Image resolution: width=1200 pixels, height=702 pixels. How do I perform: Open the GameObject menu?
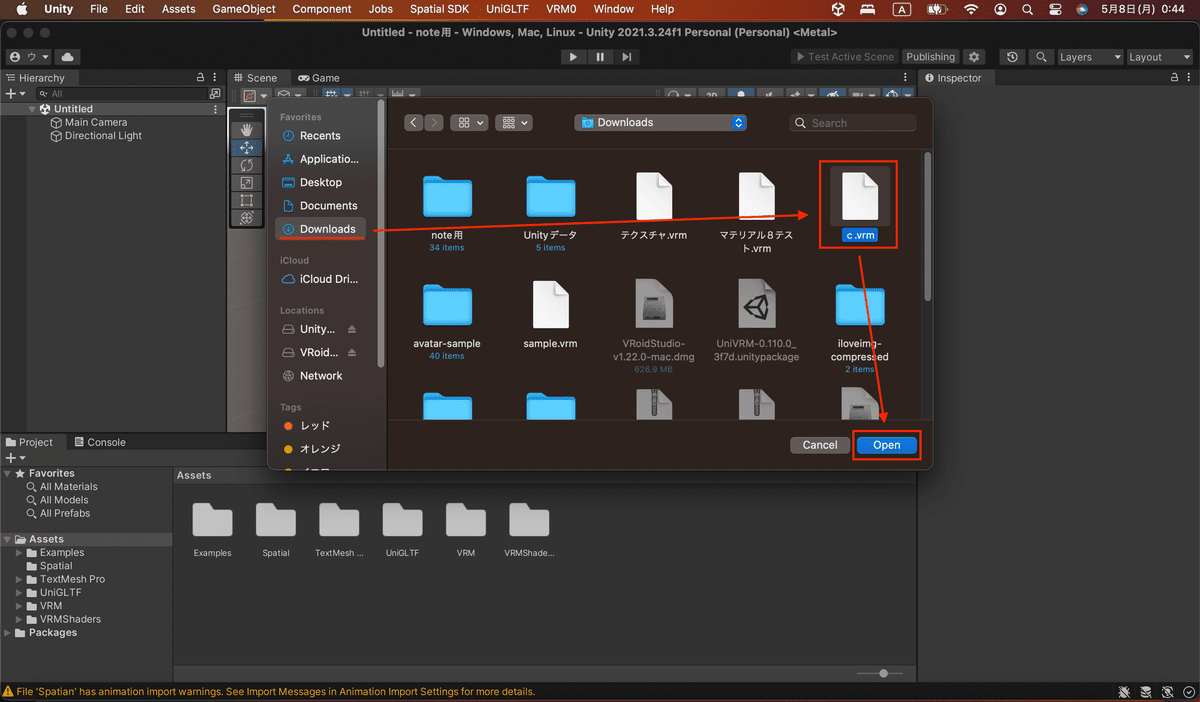click(244, 9)
